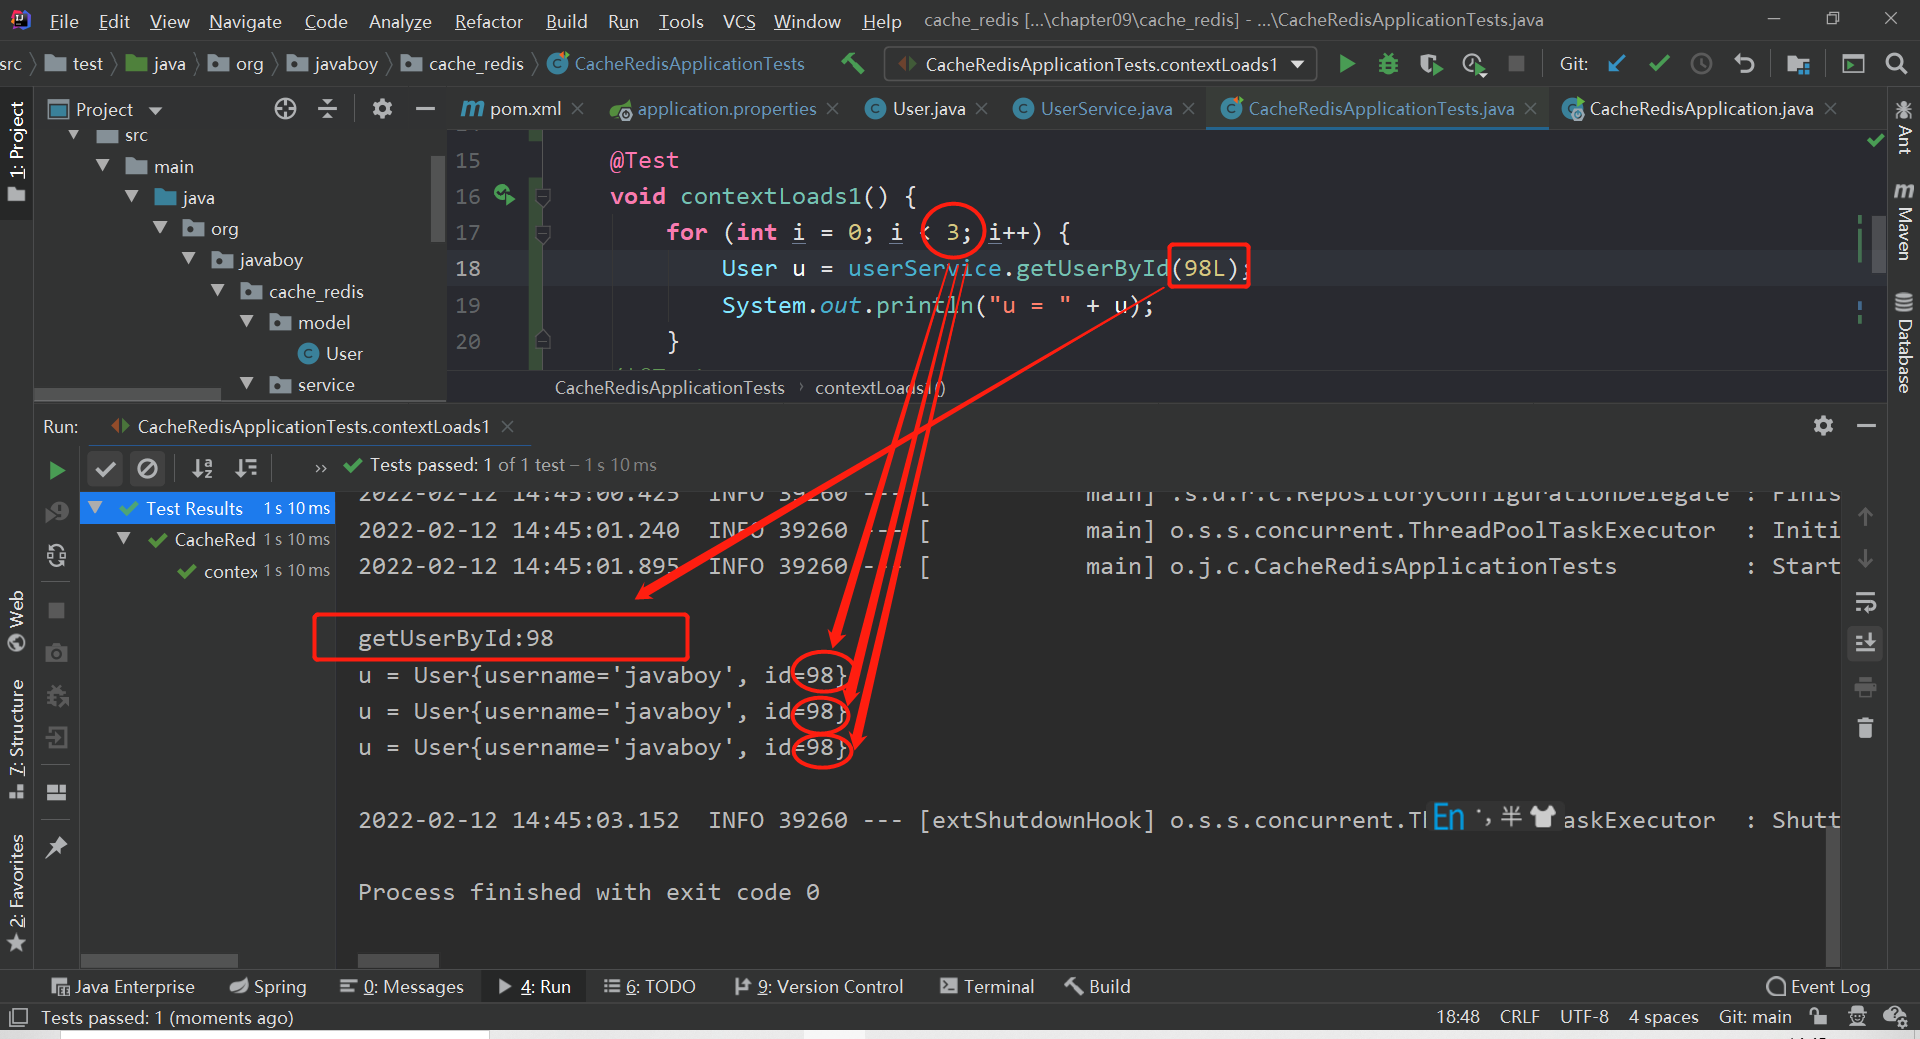Screen dimensions: 1920x1039
Task: Open the Spring tool window
Action: click(x=268, y=986)
